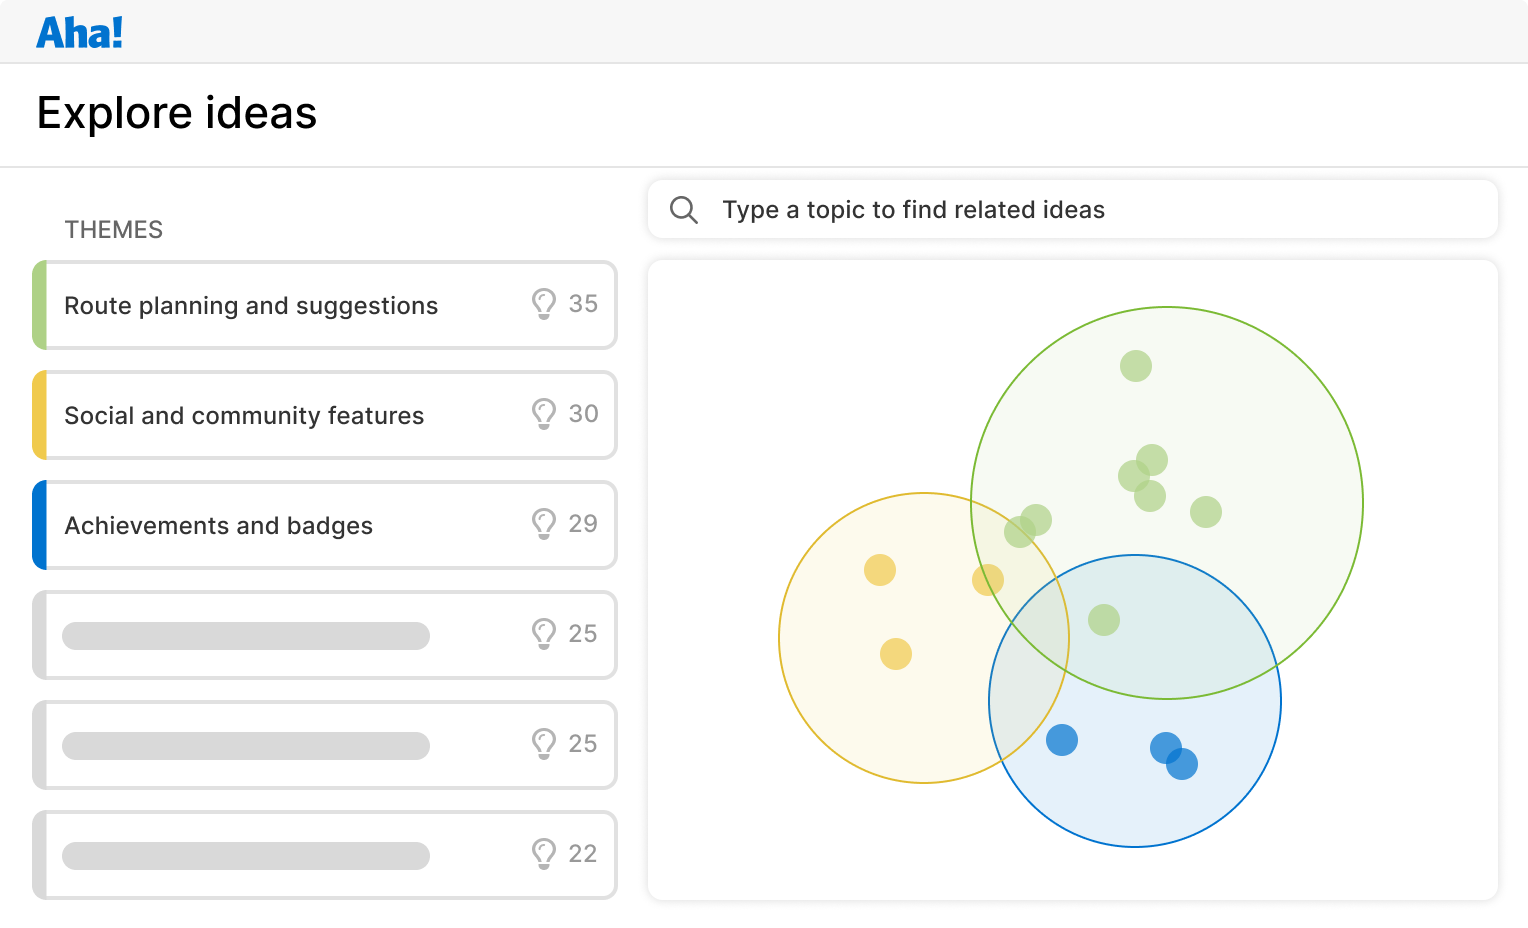Select a green idea dot inside the green circle
Viewport: 1528px width, 928px height.
coord(1135,365)
